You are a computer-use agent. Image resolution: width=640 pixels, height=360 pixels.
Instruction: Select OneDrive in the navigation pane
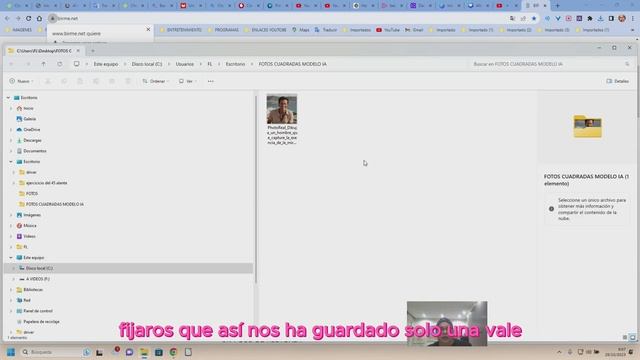click(x=31, y=129)
